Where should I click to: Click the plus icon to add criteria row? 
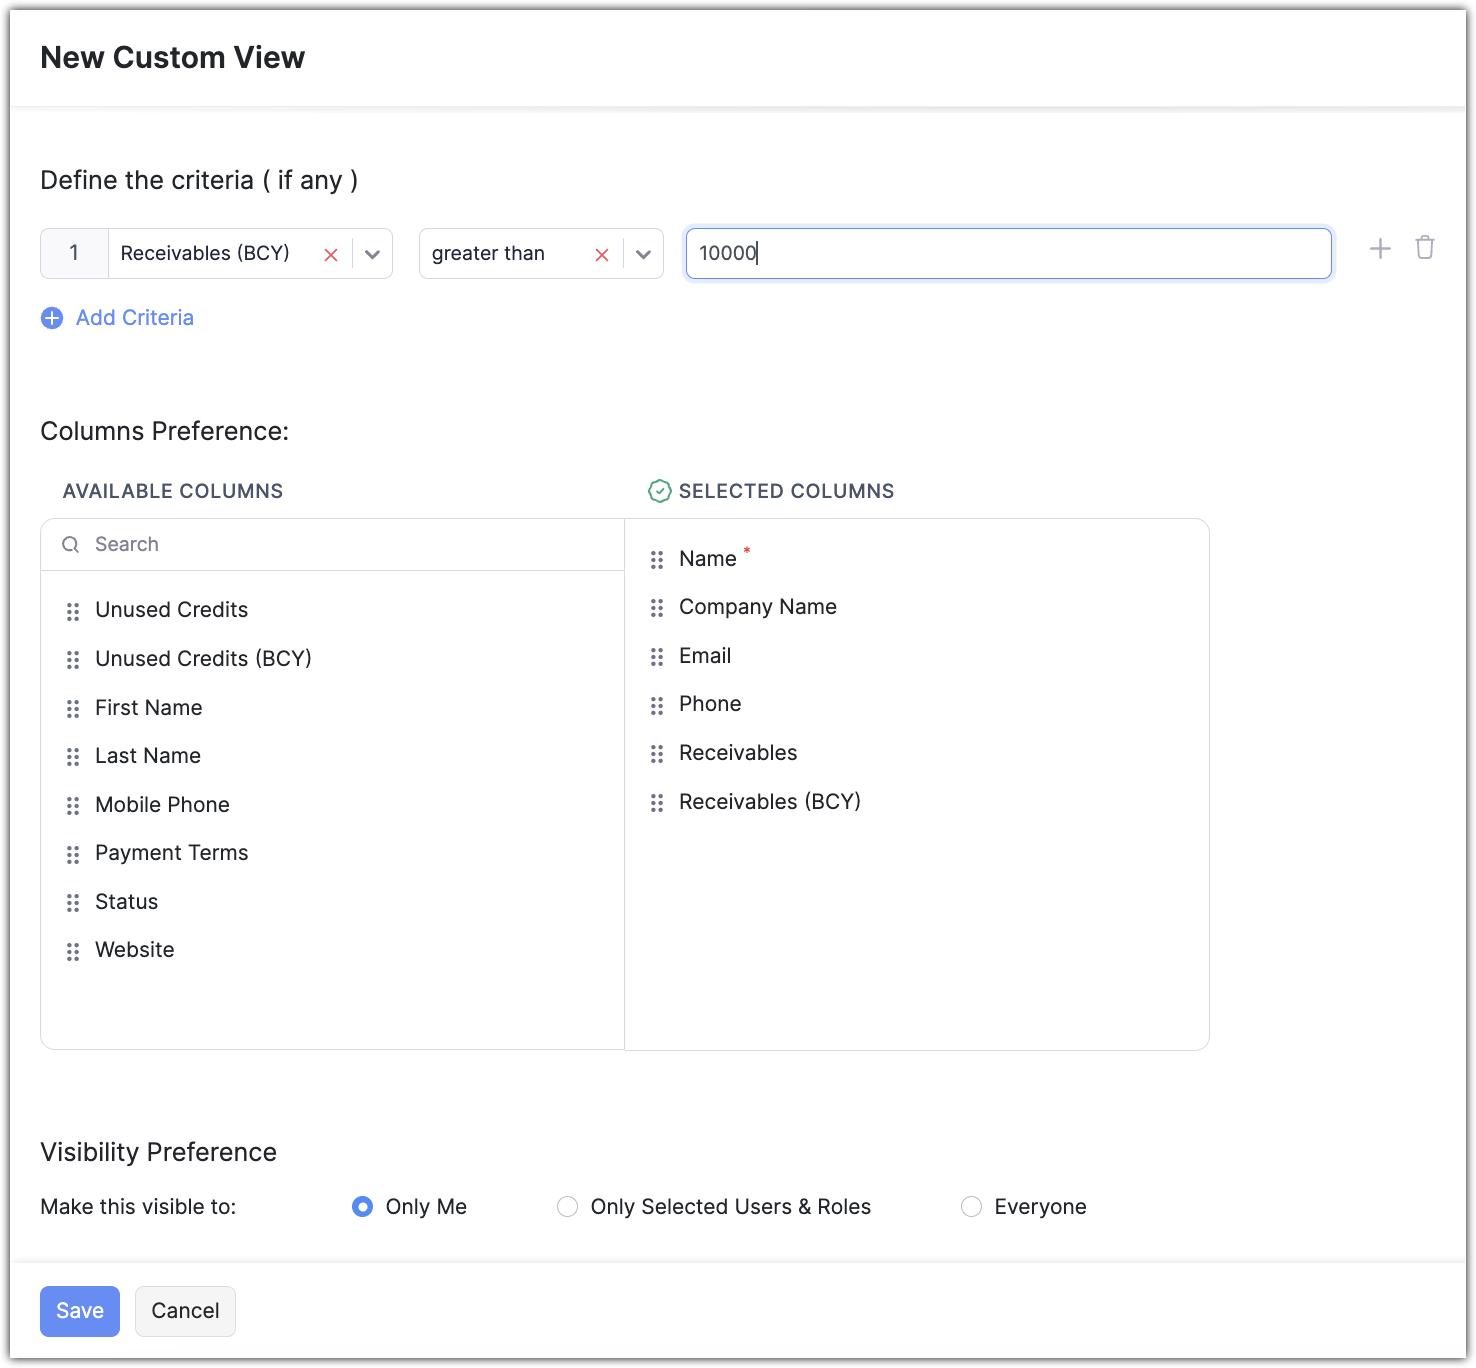click(1380, 249)
